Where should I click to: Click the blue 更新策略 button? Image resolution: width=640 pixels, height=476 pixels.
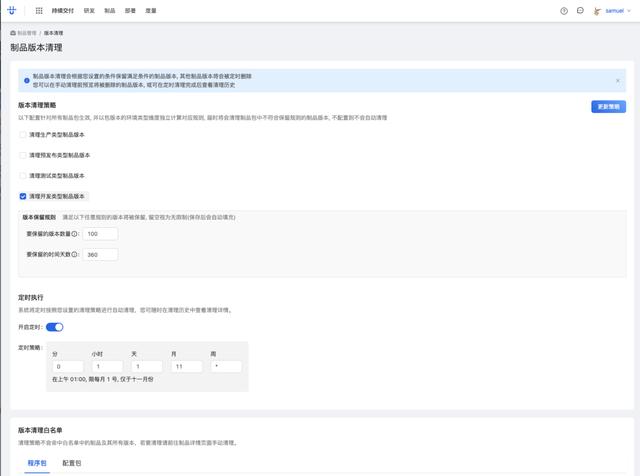pos(608,107)
